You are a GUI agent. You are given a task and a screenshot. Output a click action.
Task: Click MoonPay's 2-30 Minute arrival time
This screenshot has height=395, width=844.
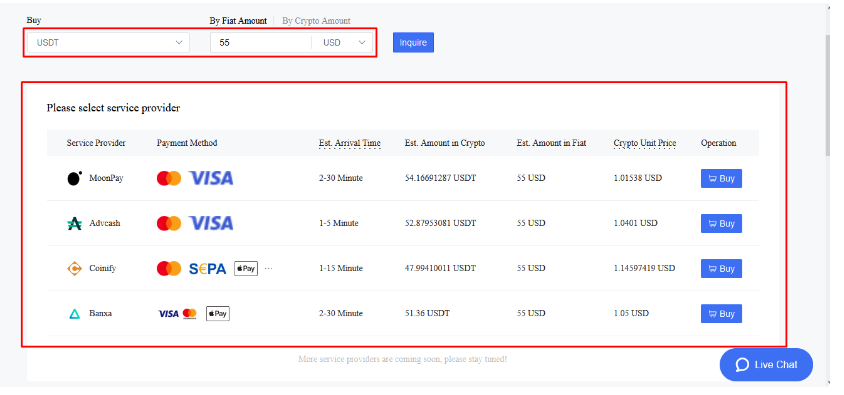(x=340, y=178)
